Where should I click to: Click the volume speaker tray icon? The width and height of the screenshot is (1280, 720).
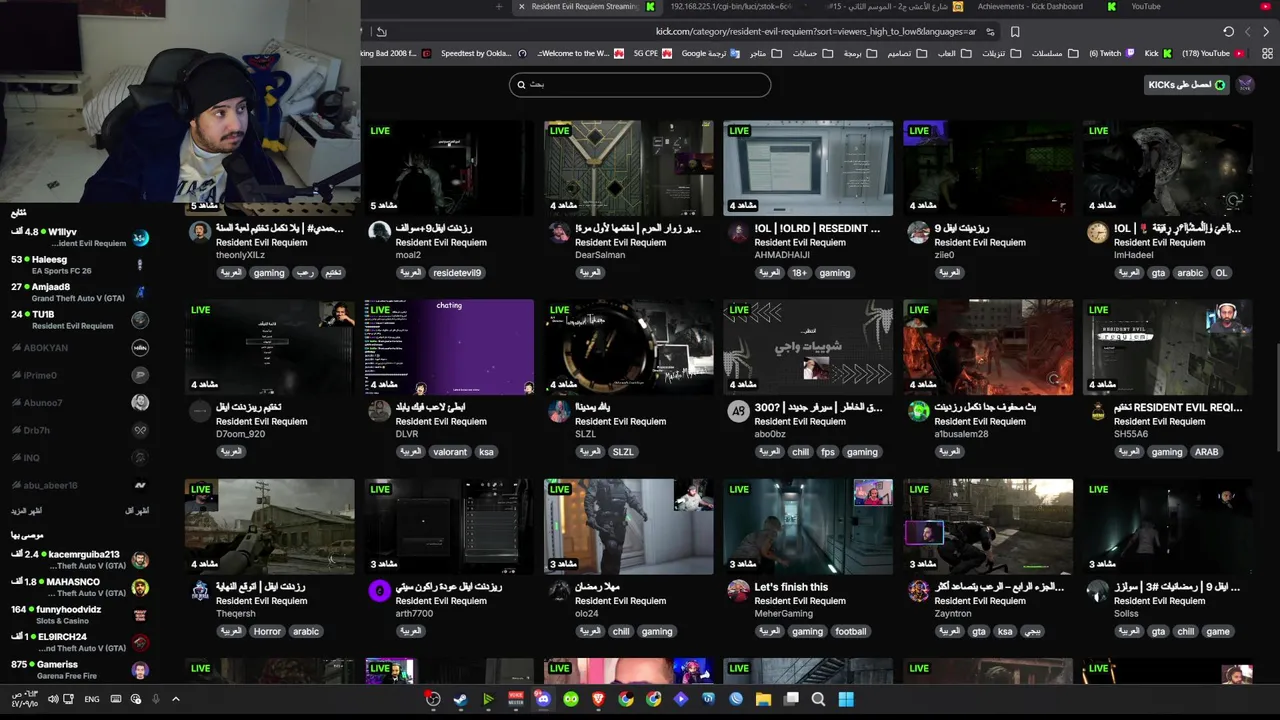pos(53,699)
